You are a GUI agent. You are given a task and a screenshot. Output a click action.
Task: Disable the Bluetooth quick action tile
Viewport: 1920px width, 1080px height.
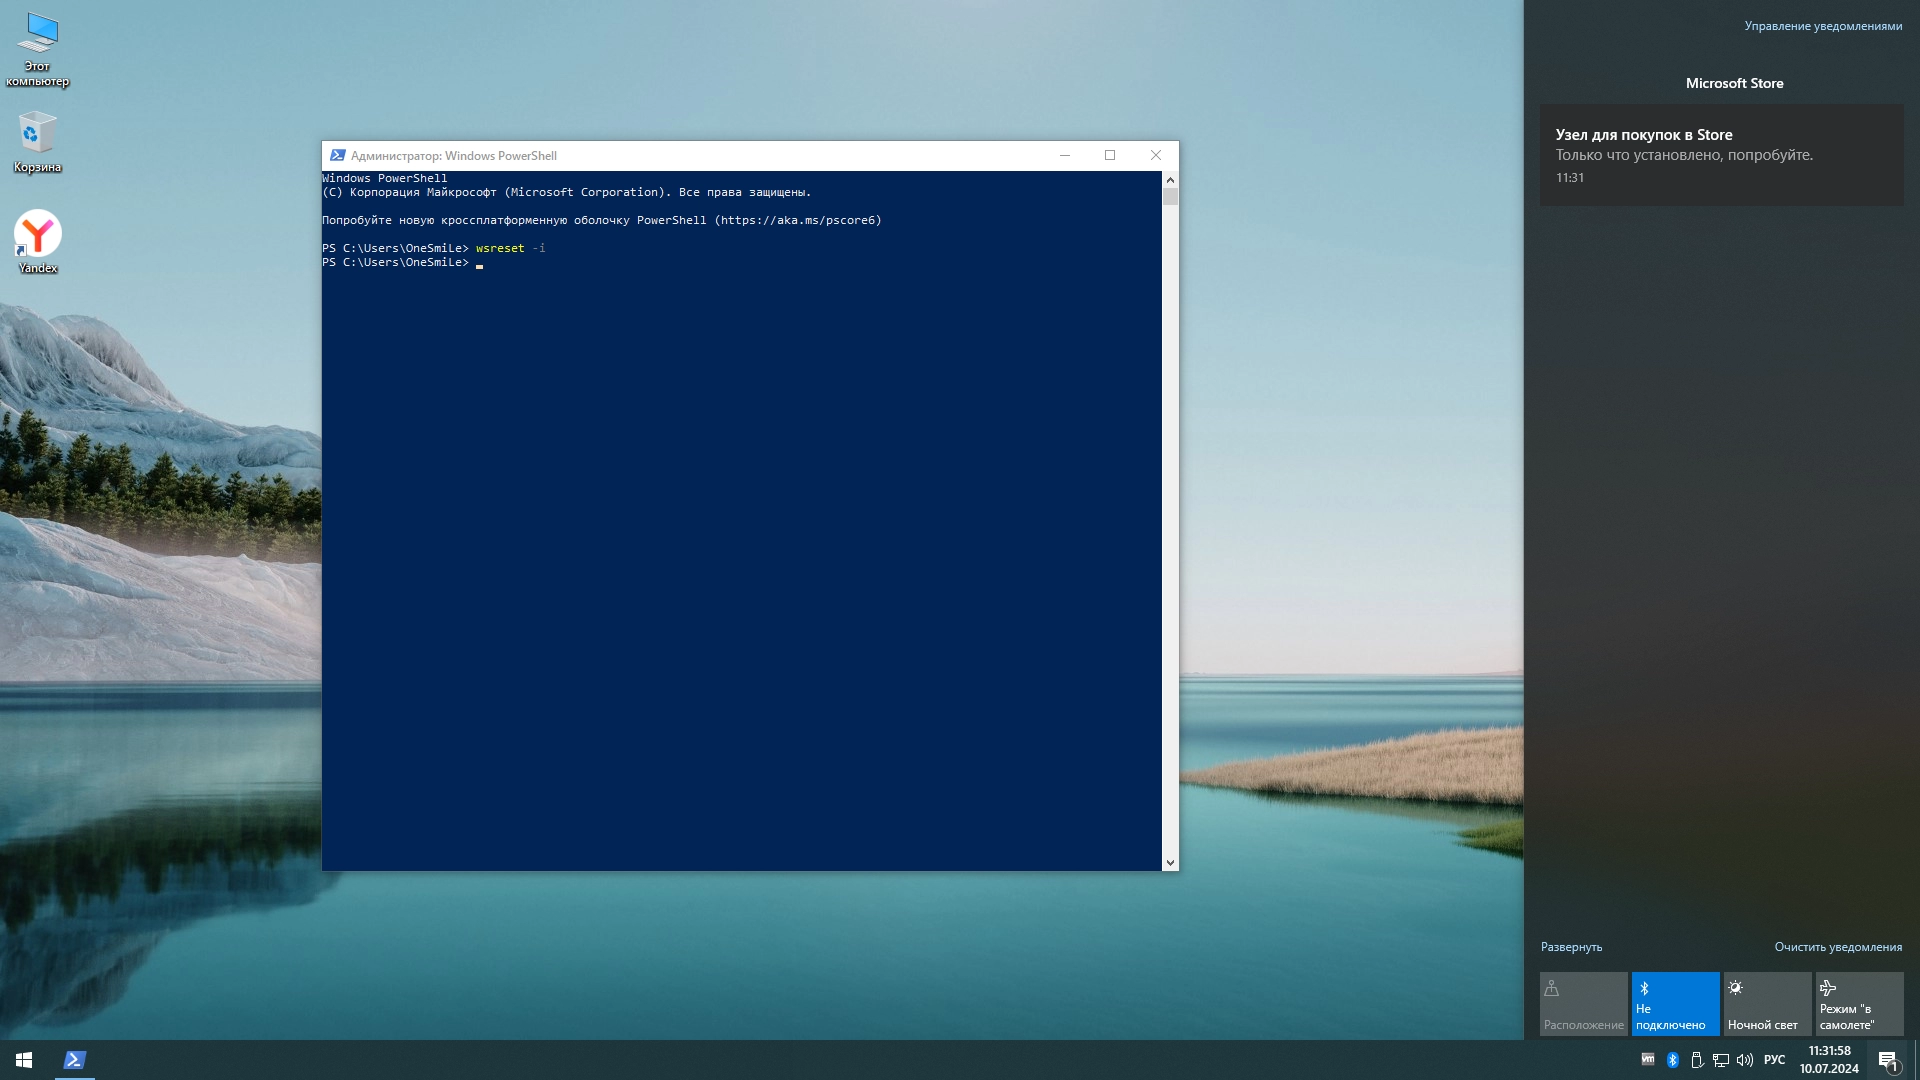1675,1003
